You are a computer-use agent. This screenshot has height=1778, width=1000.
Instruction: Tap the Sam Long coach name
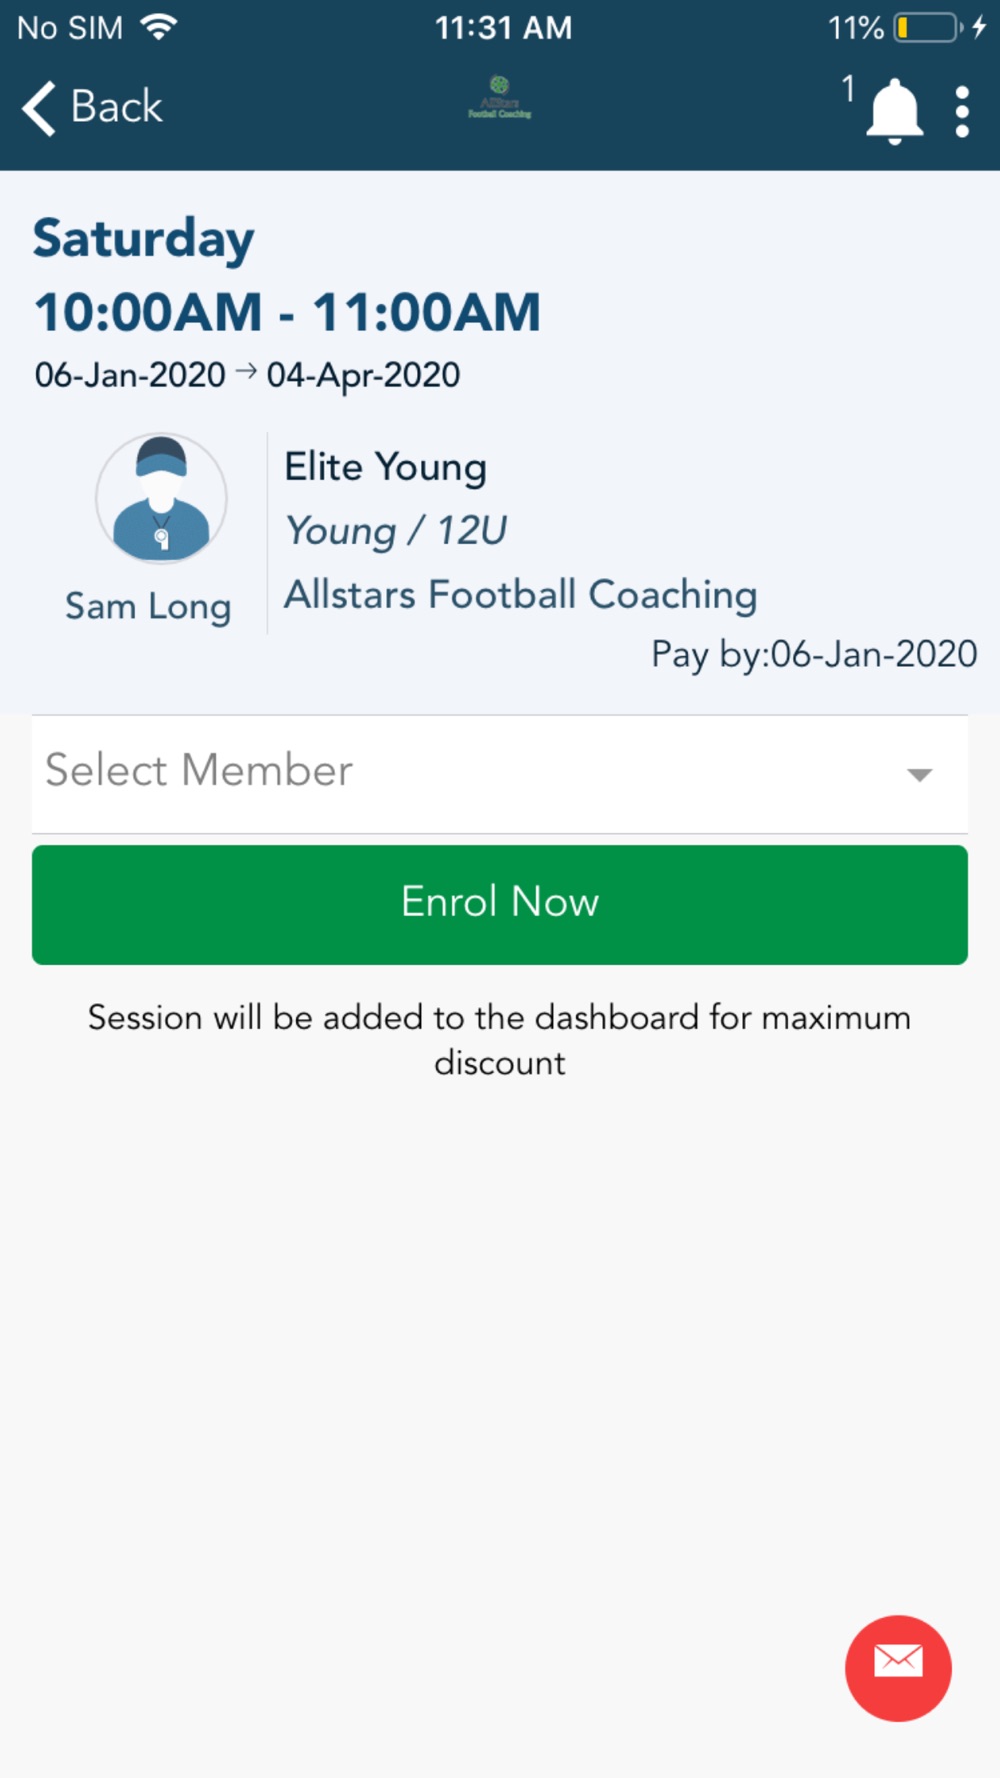tap(148, 607)
